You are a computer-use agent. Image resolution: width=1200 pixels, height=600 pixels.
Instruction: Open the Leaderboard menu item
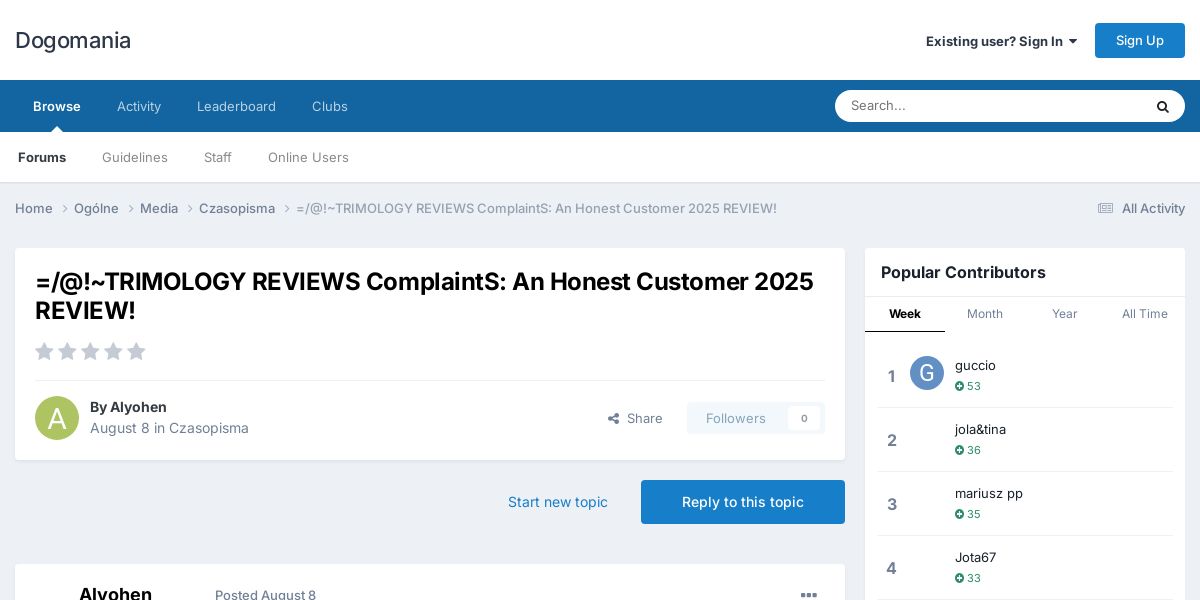pos(236,106)
